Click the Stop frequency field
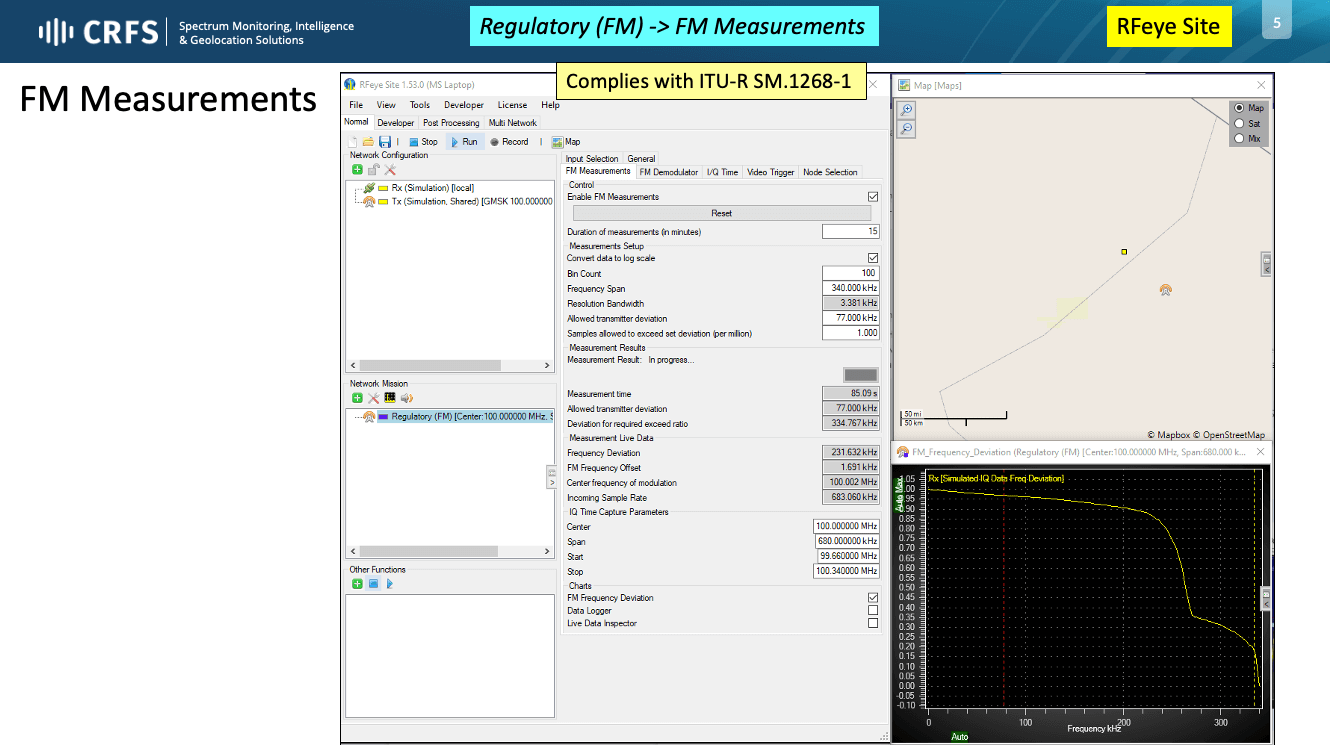 tap(846, 571)
